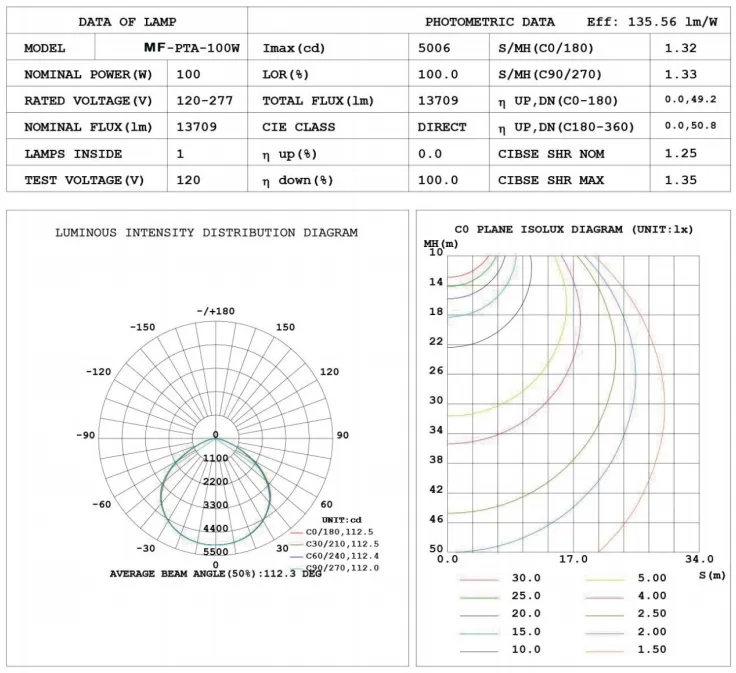Select the 2.50 lux legend value

click(x=652, y=613)
